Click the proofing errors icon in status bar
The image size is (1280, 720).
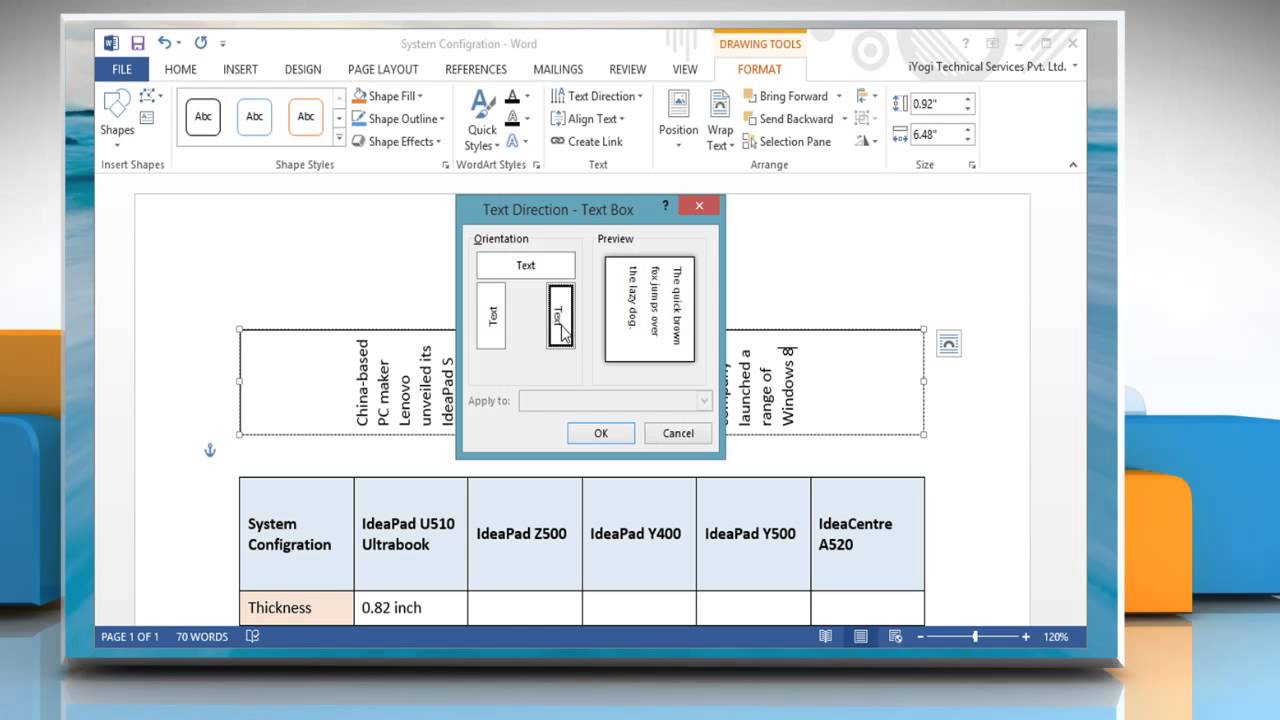pyautogui.click(x=253, y=636)
